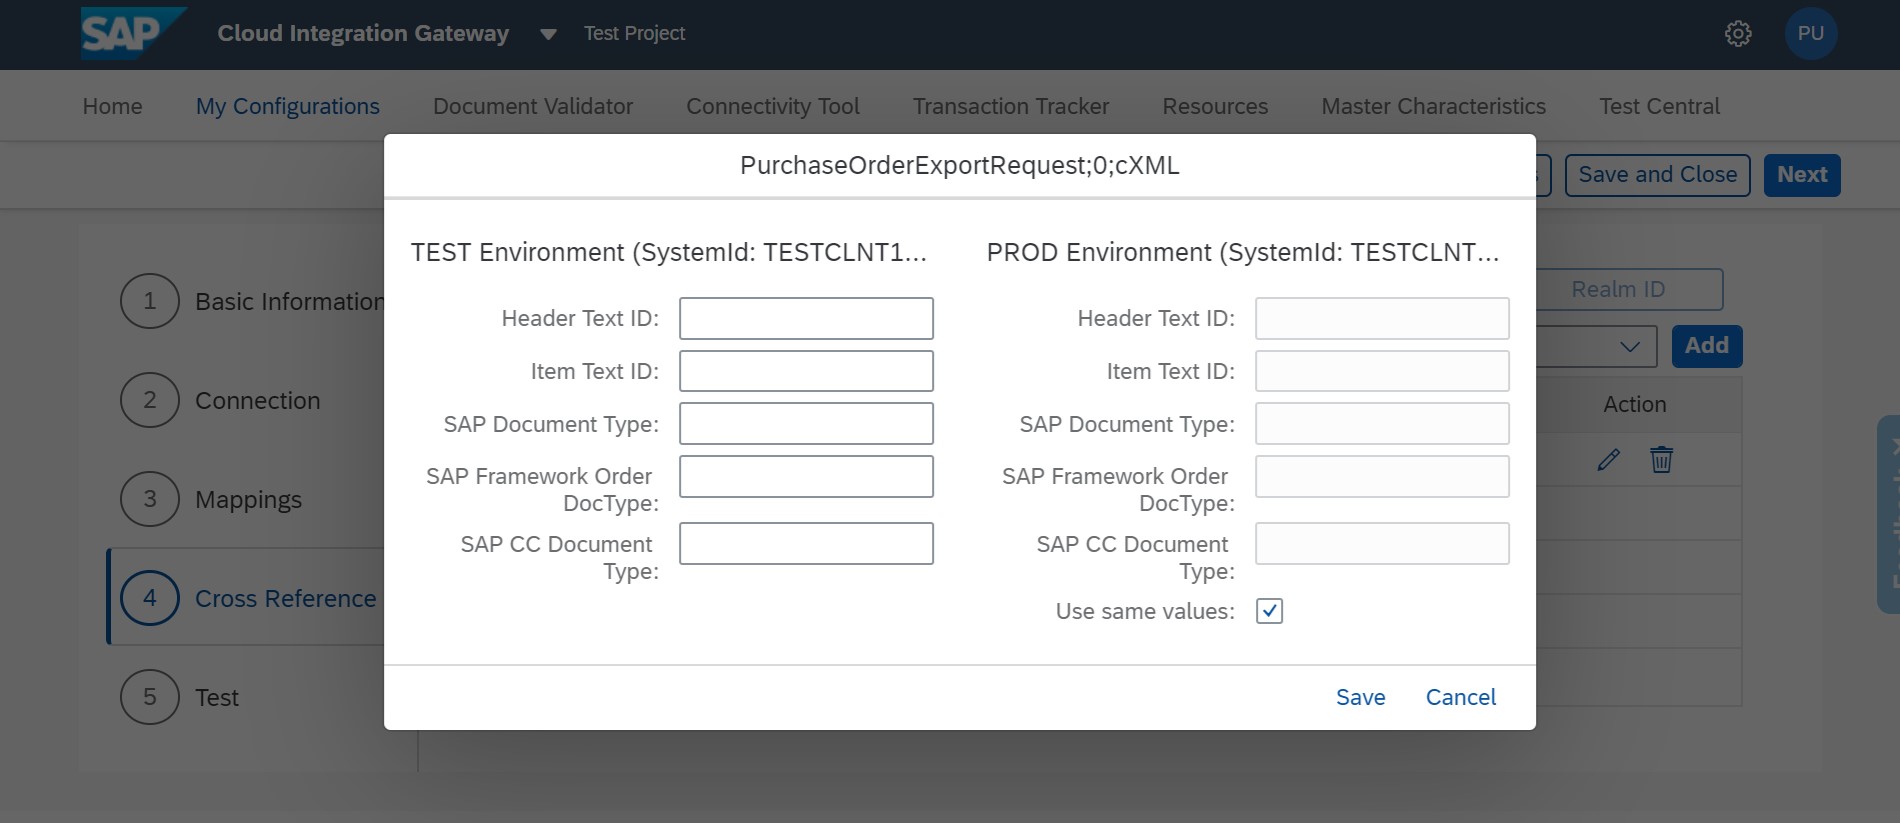Click Save in the dialog
This screenshot has height=823, width=1900.
(1361, 697)
